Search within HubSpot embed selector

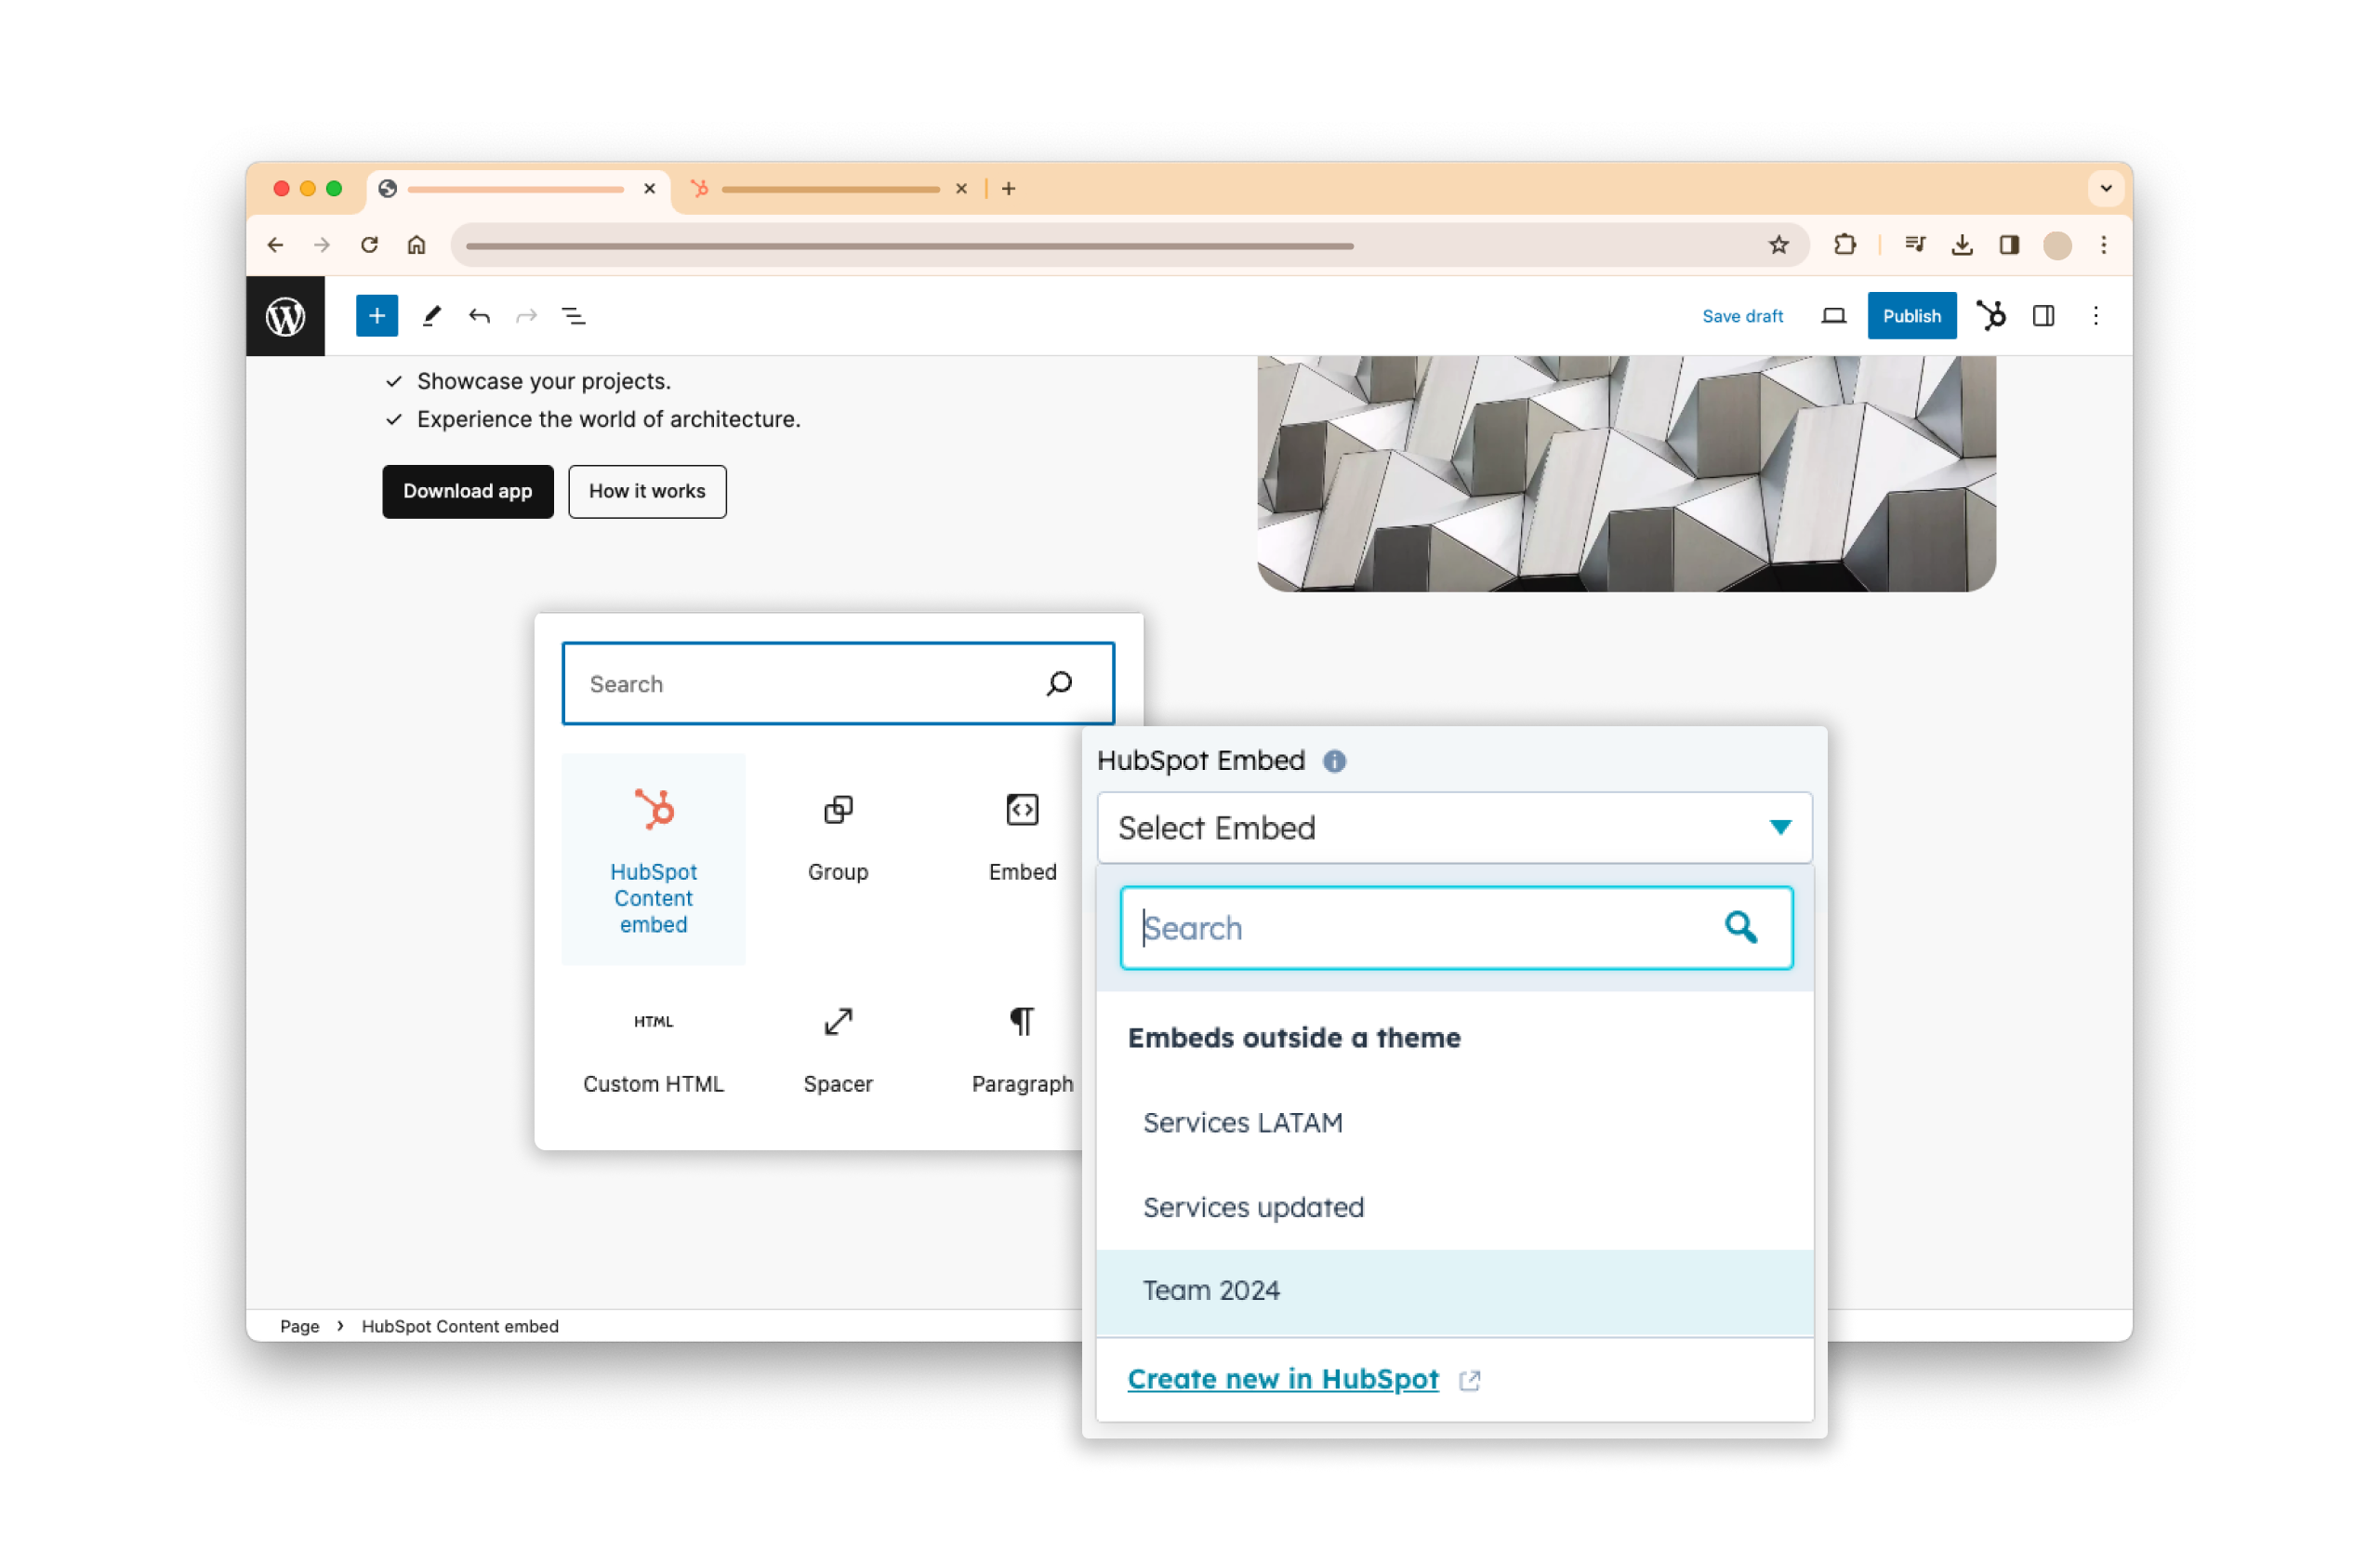[1454, 924]
